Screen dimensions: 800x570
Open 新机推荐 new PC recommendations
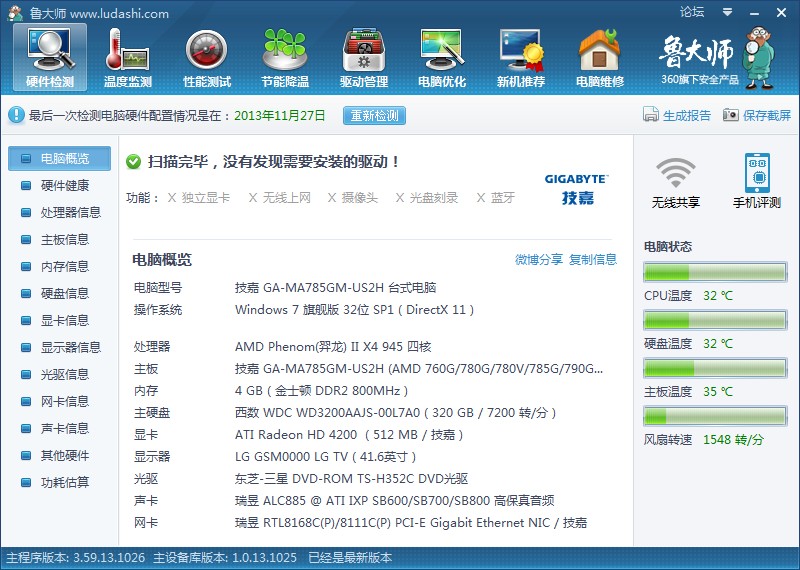pos(521,58)
